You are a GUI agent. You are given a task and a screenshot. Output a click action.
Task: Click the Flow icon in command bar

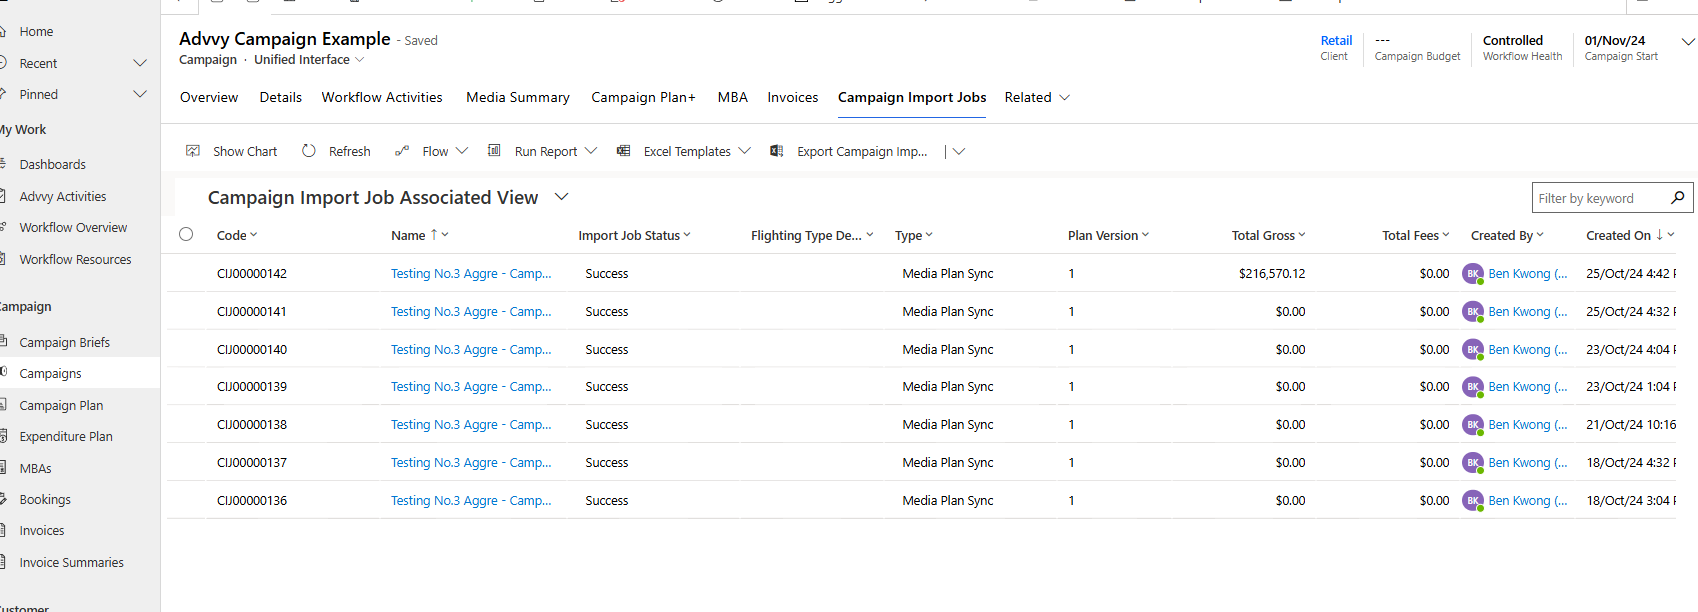tap(402, 151)
